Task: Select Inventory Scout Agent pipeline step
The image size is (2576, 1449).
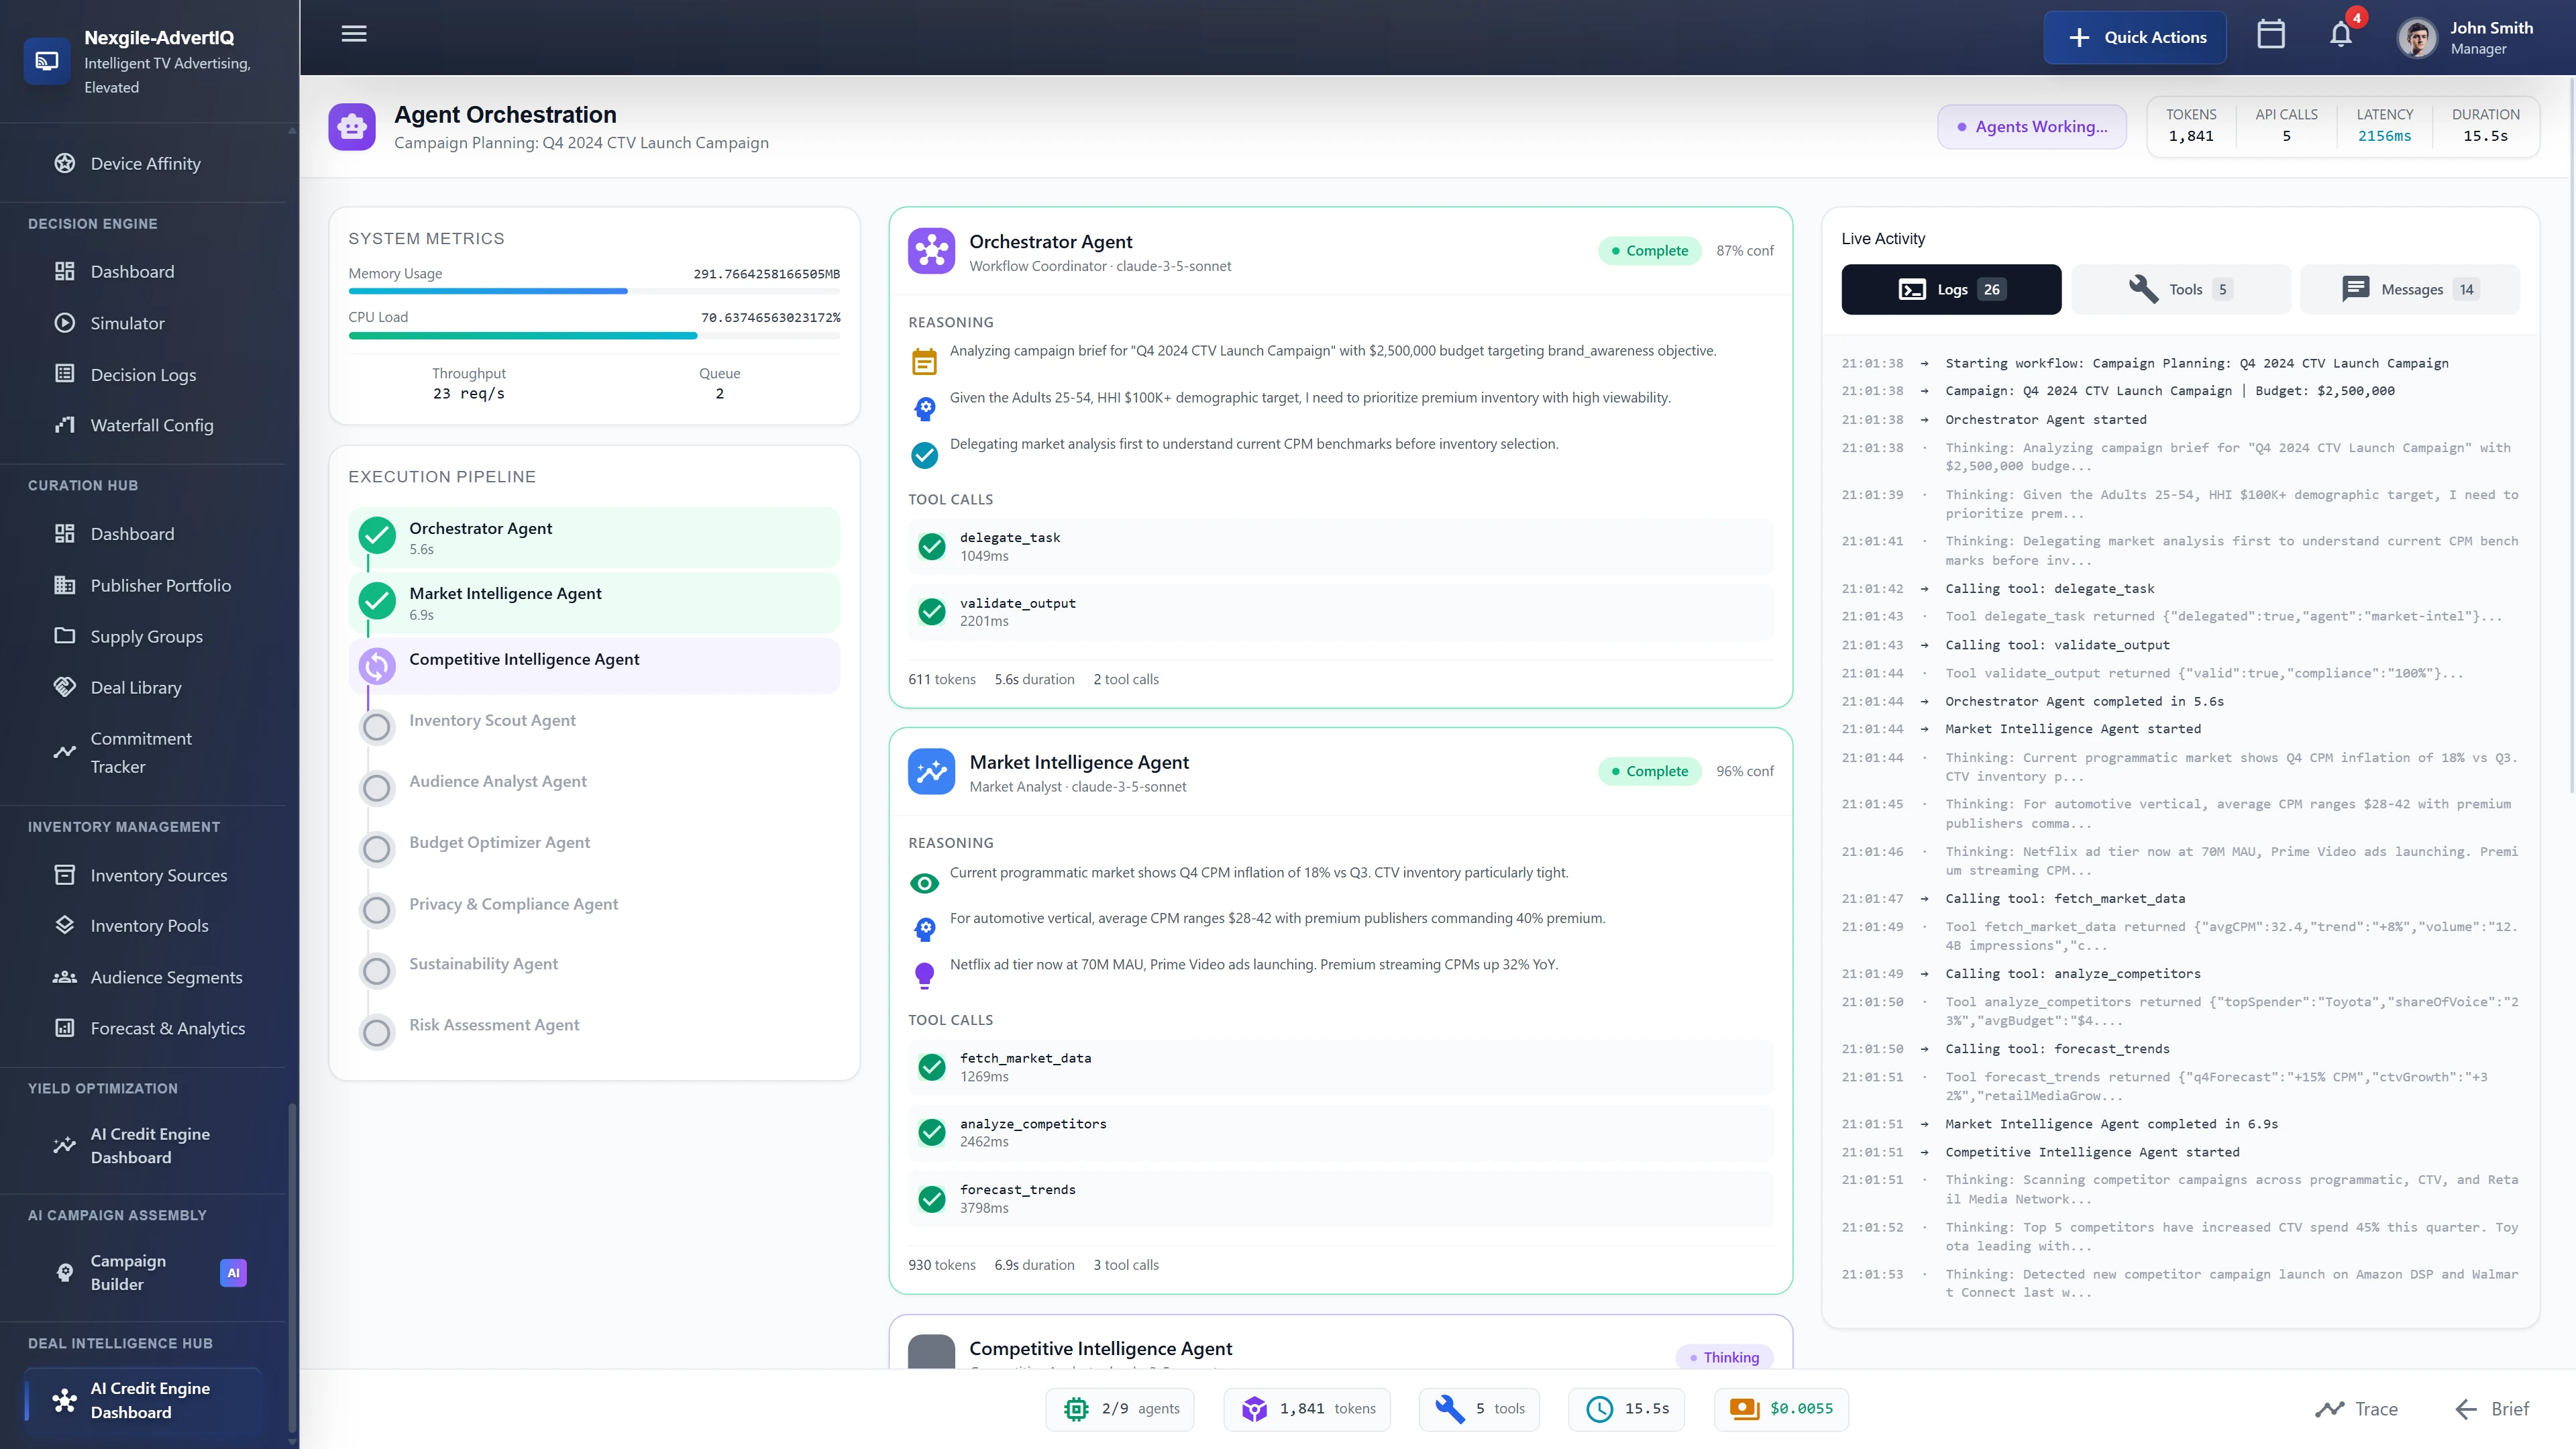Action: tap(492, 721)
